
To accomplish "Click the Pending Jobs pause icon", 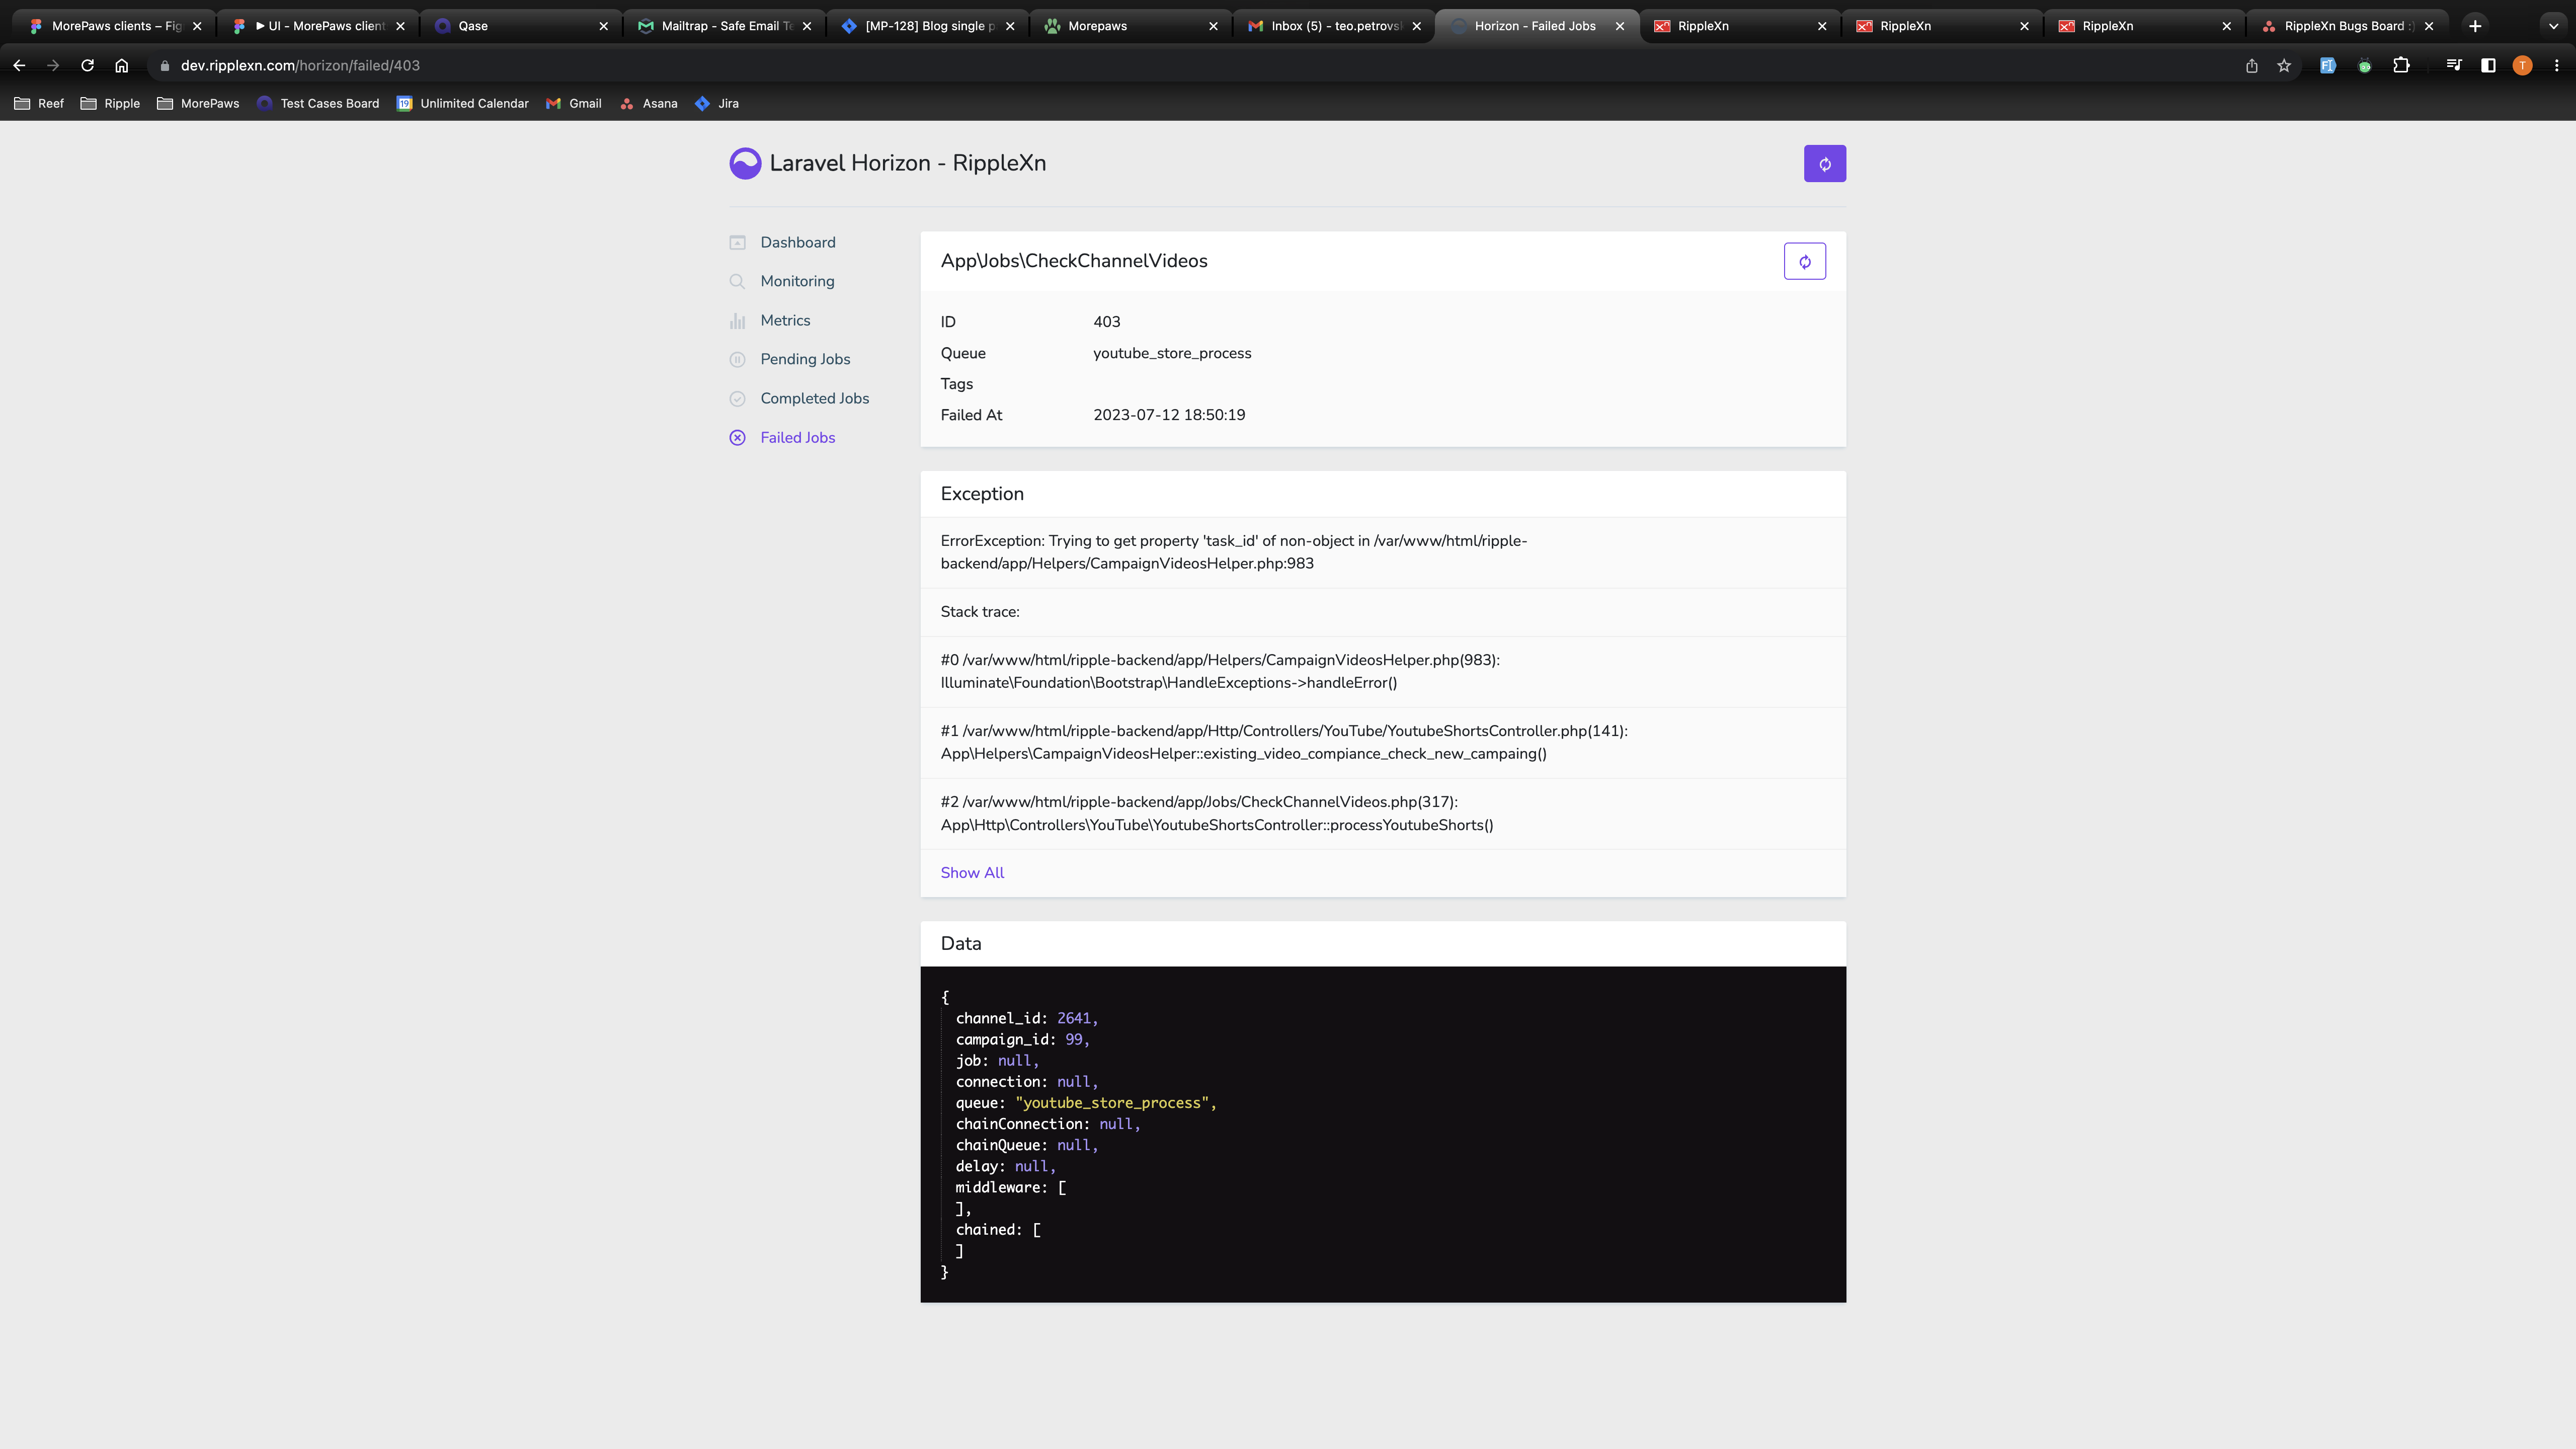I will coord(737,359).
